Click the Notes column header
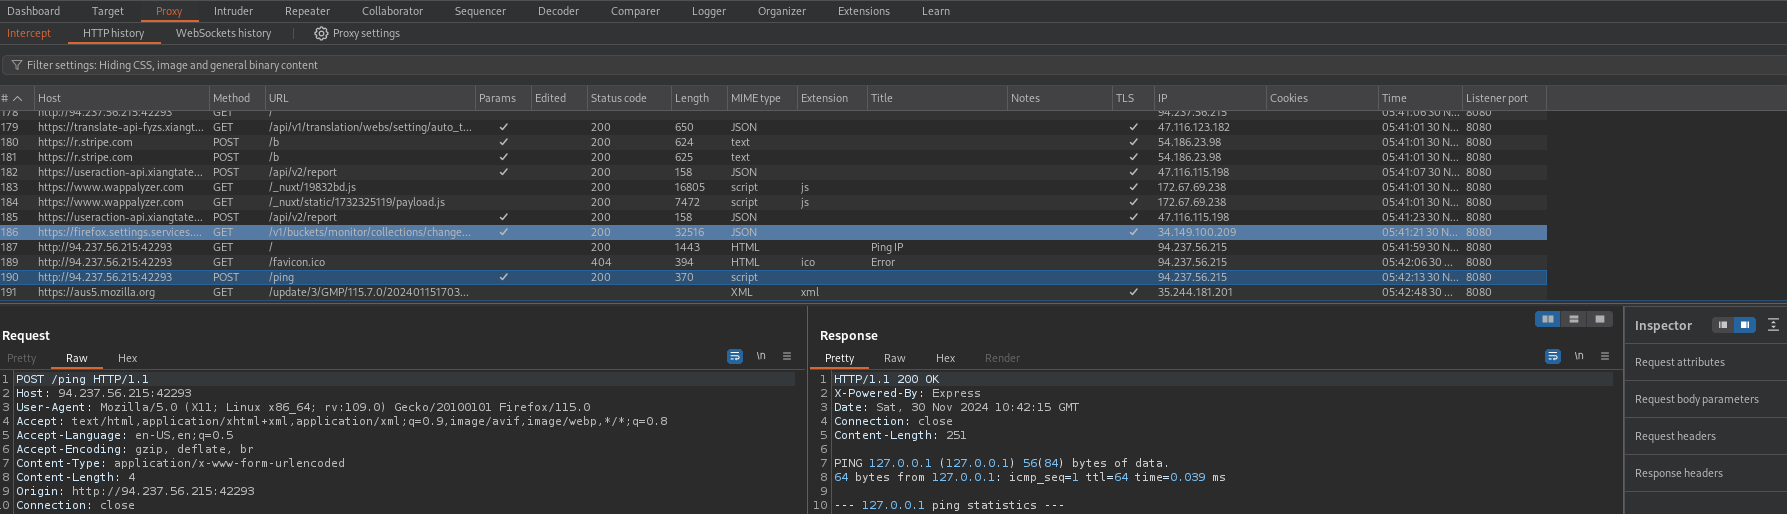Screen dimensions: 1787x514 pos(1059,98)
